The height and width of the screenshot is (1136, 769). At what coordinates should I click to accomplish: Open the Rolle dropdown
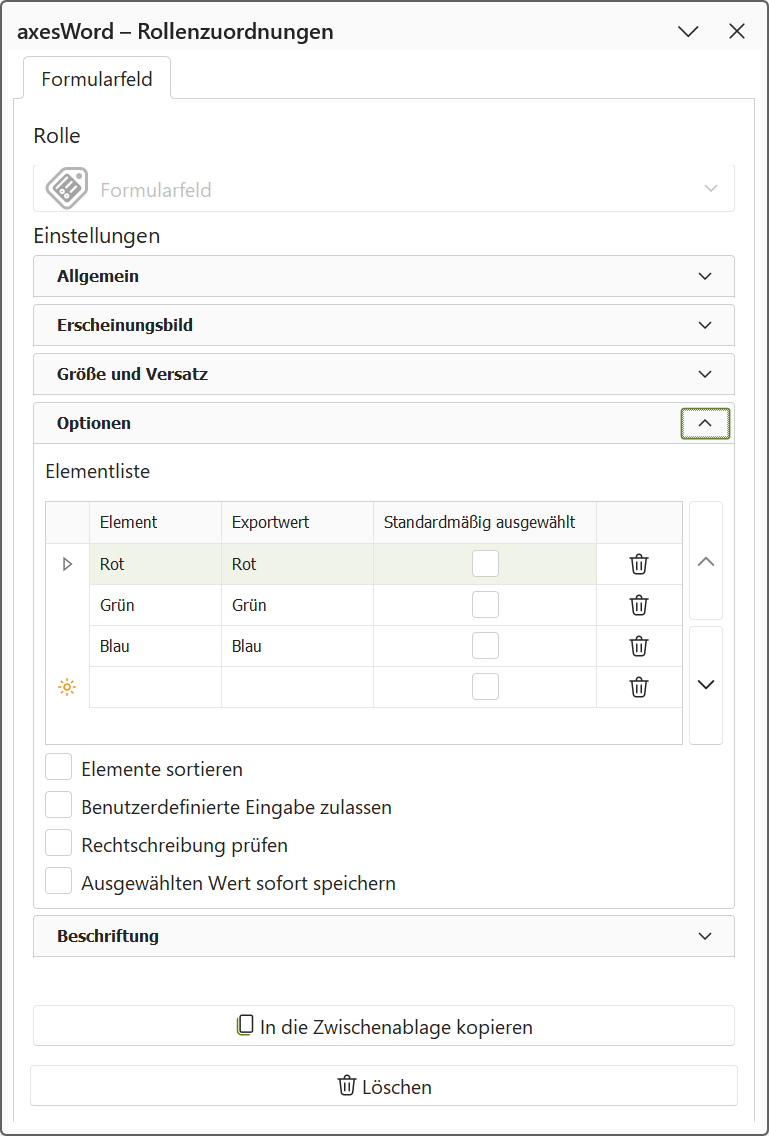pyautogui.click(x=384, y=189)
